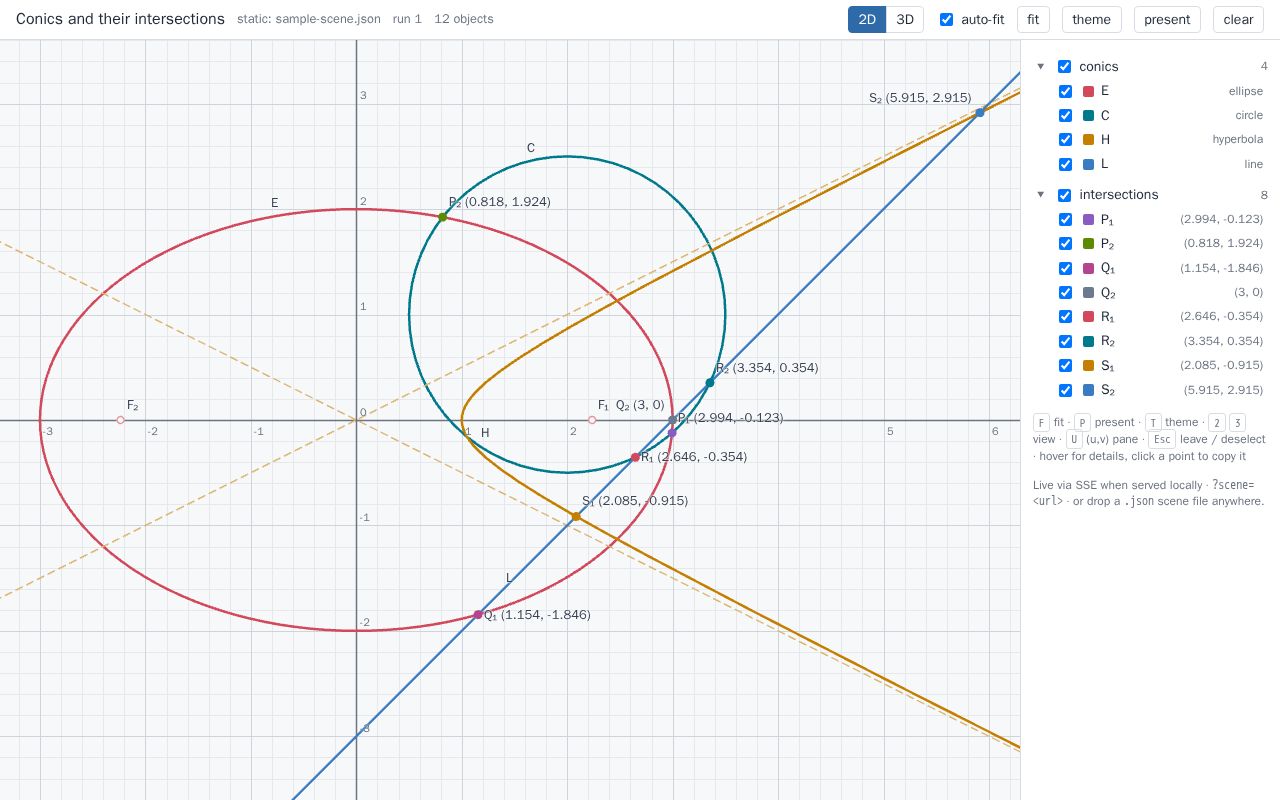Select the R₁ row coordinates (2.646, -0.354)
This screenshot has height=800, width=1280.
[1221, 316]
